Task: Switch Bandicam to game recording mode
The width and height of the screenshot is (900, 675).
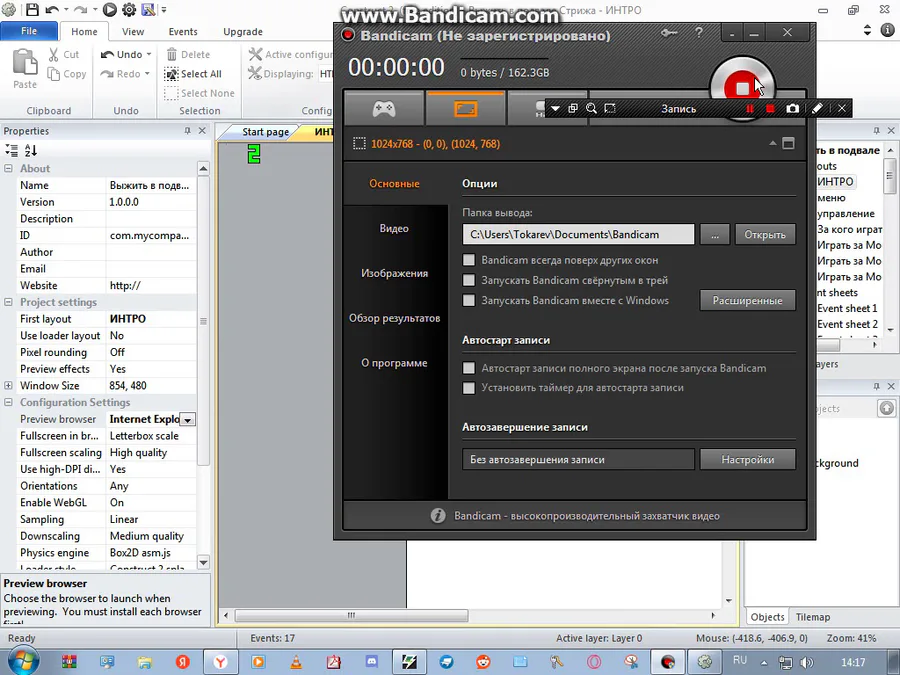Action: [383, 108]
